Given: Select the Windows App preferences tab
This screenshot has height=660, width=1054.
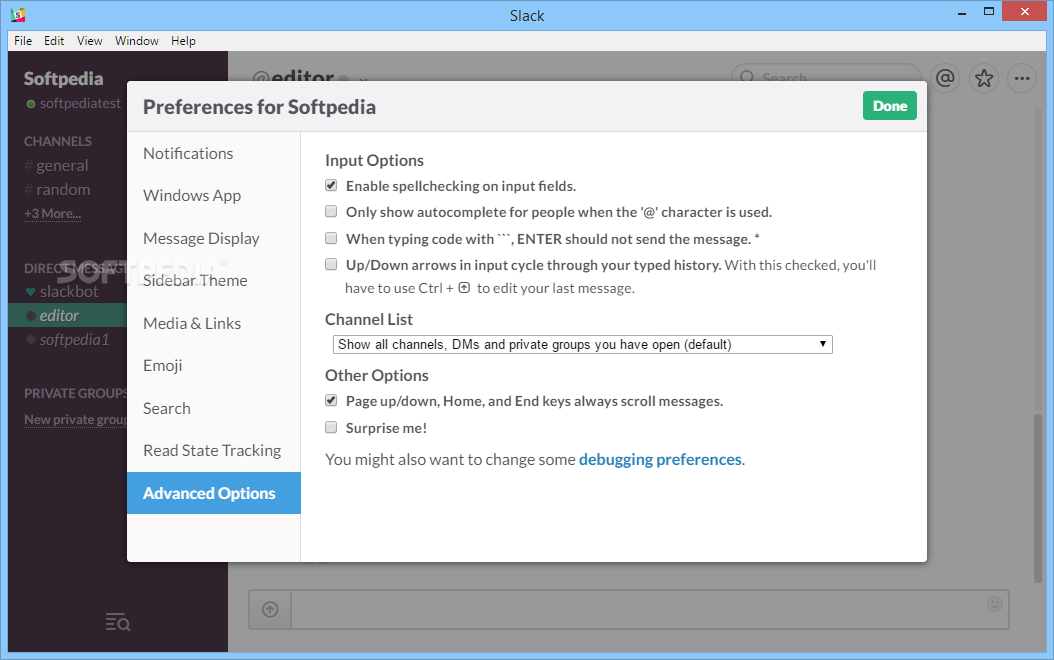Looking at the screenshot, I should click(213, 196).
